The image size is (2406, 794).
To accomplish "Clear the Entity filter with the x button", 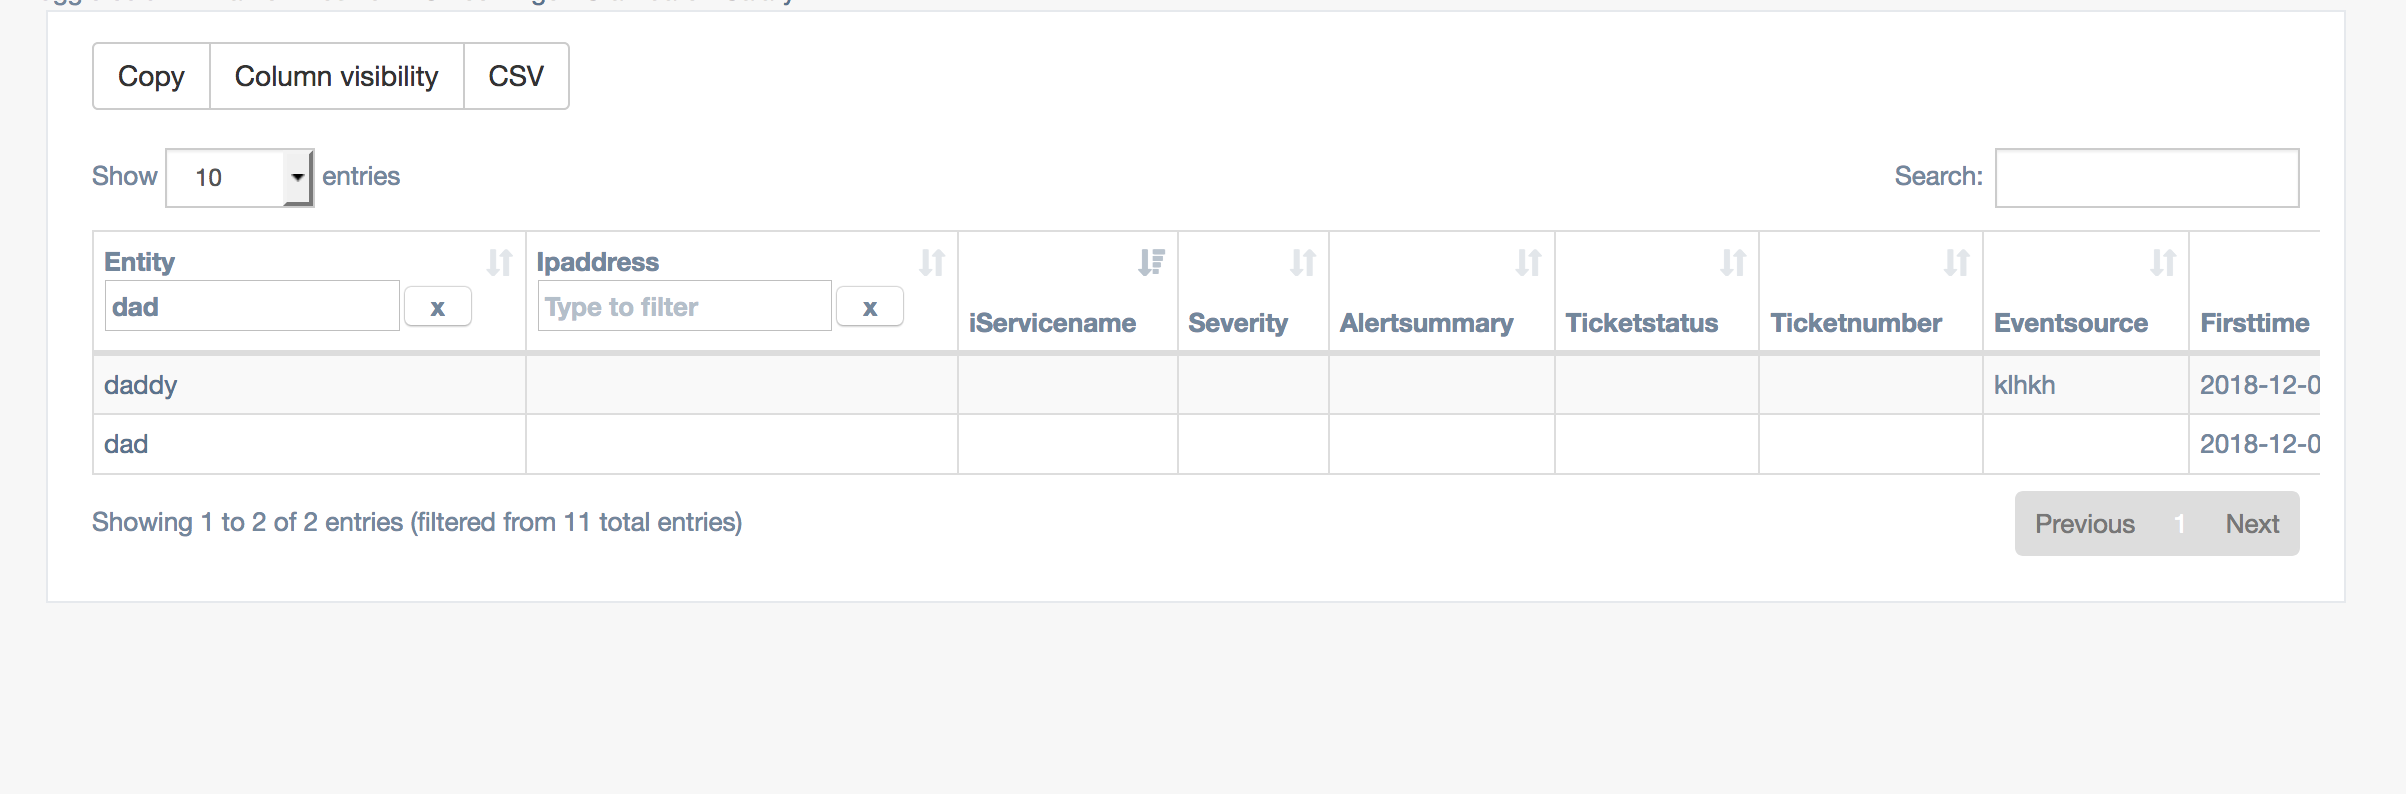I will point(438,306).
